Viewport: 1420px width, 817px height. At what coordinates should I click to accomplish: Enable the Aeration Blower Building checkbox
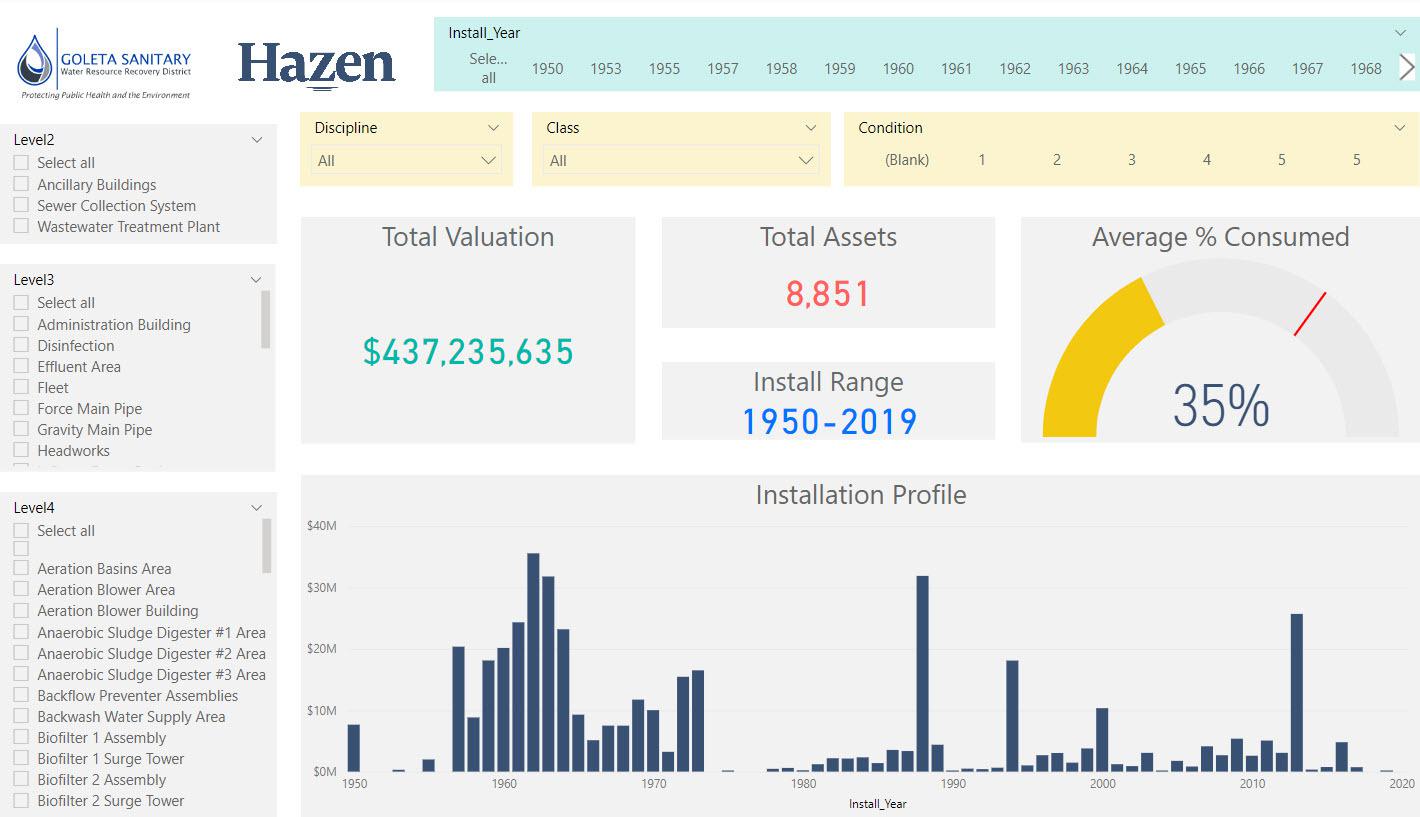pyautogui.click(x=21, y=610)
